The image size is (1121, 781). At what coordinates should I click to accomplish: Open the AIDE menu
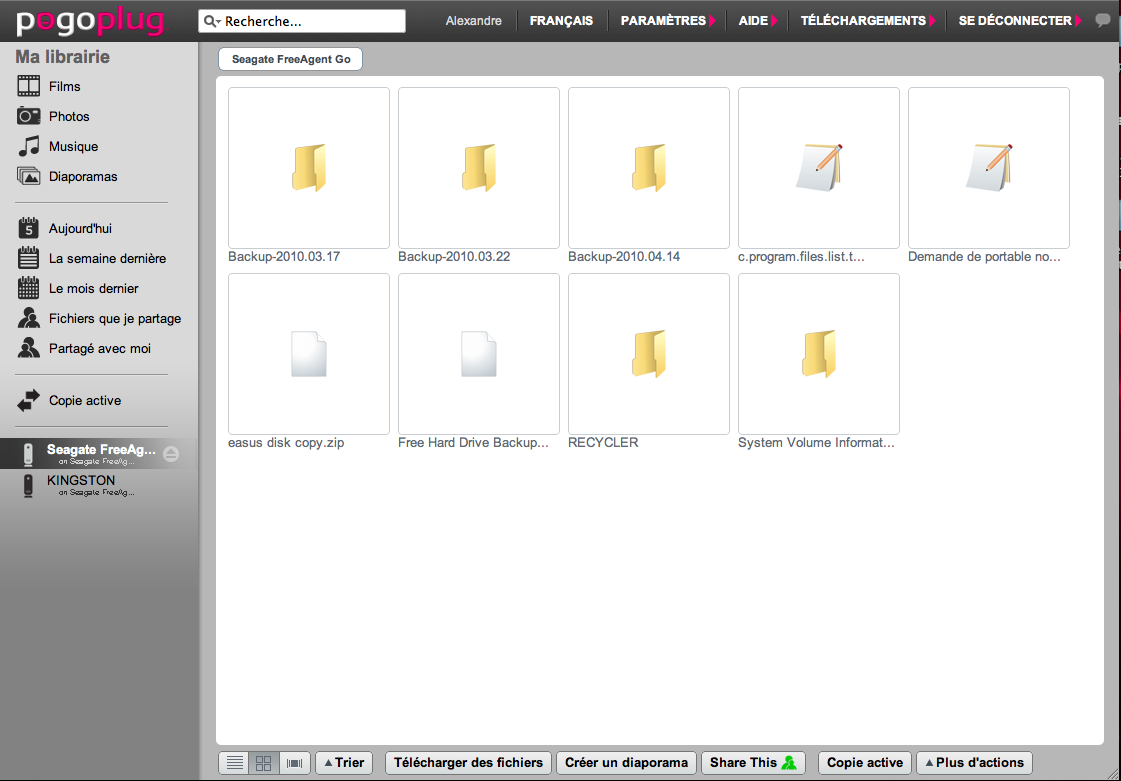tap(758, 21)
